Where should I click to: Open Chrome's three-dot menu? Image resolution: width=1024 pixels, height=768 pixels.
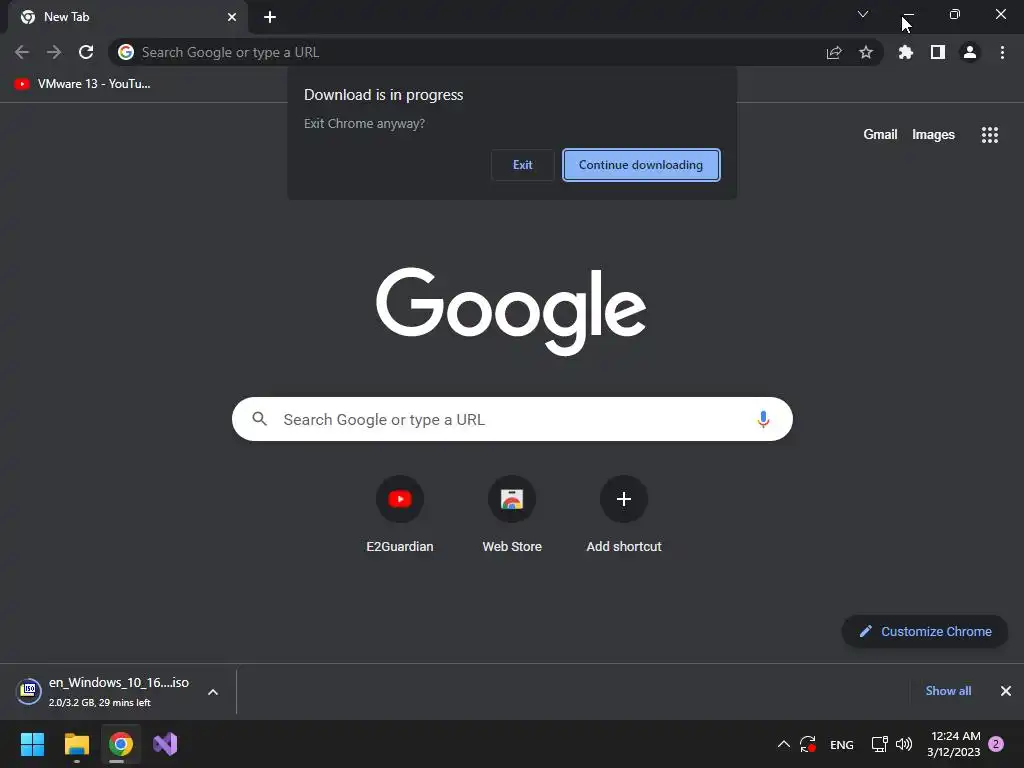(1002, 52)
